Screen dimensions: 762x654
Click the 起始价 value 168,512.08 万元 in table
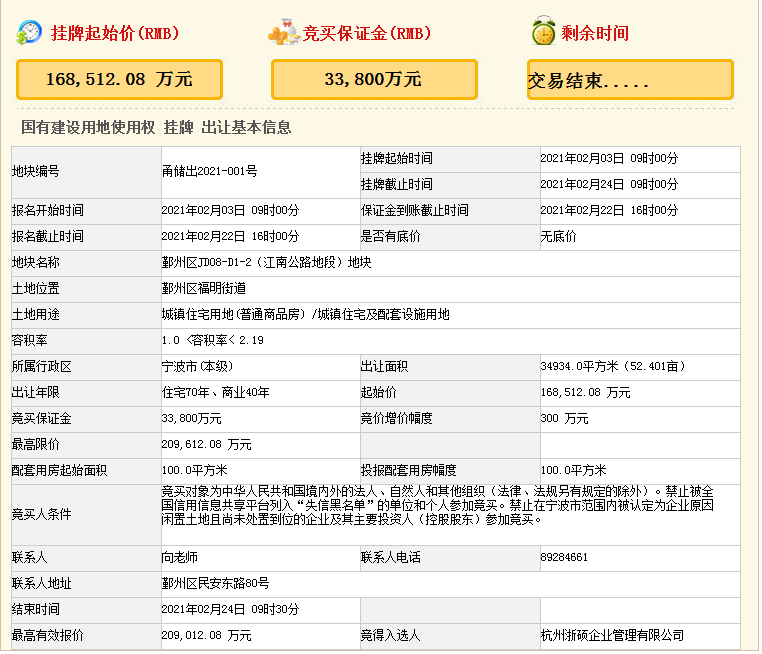pos(585,393)
